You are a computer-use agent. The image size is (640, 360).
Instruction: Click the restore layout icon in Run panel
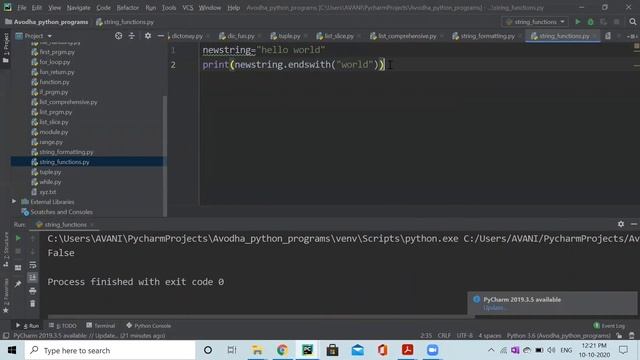click(18, 268)
